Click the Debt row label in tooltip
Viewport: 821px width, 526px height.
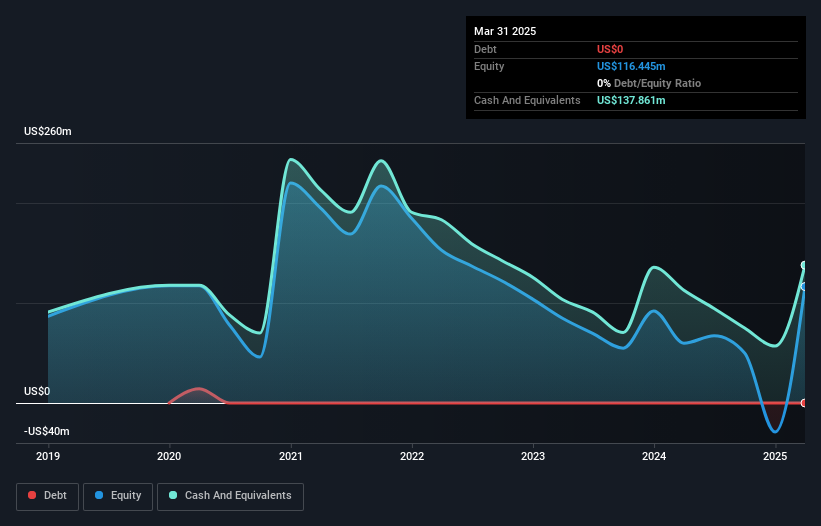pos(485,49)
